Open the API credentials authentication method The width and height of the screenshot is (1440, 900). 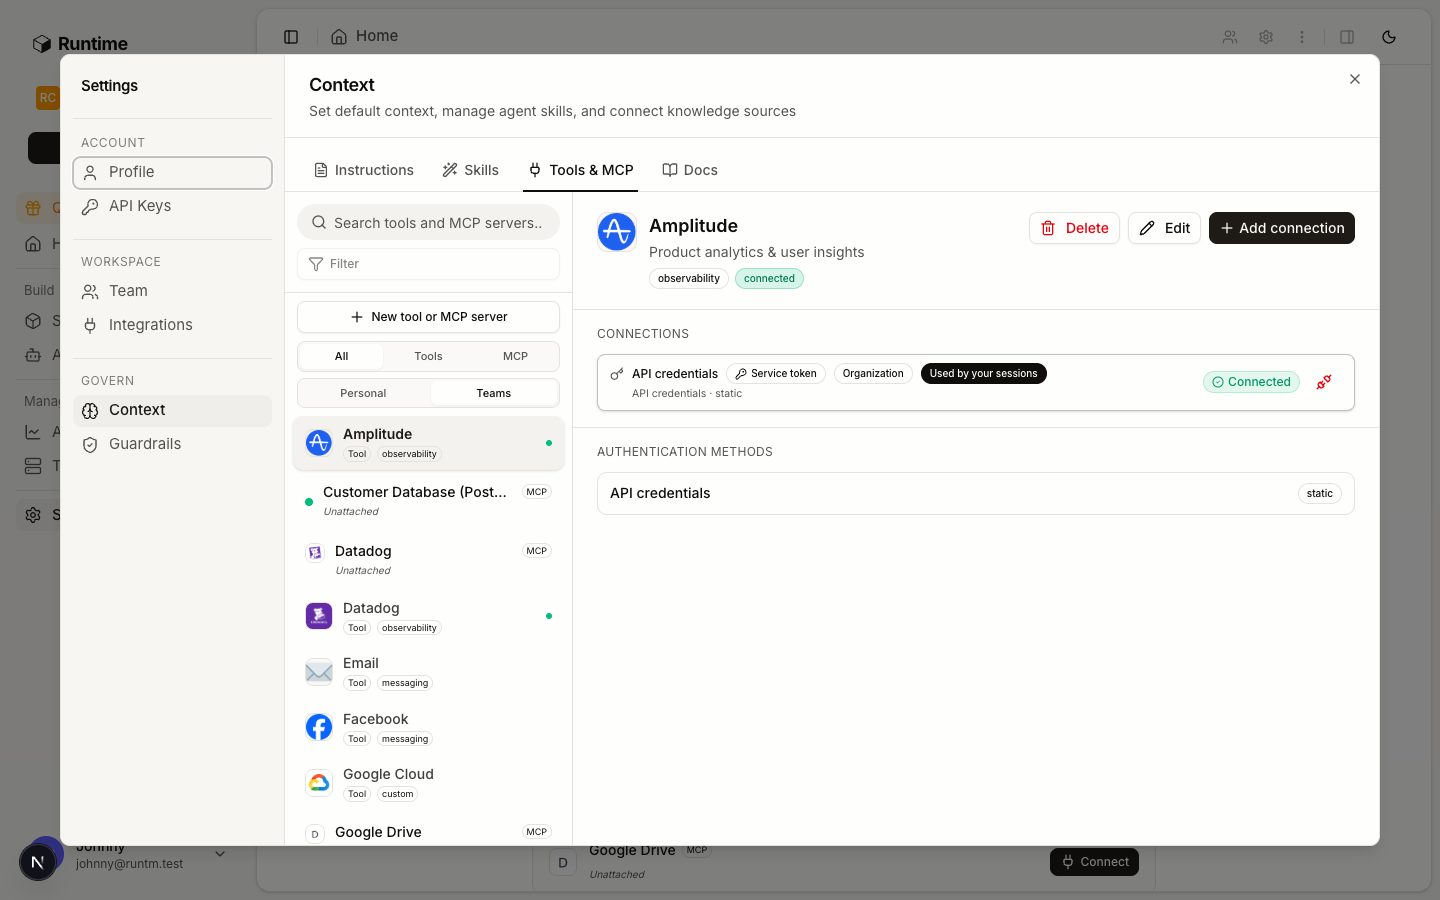(x=976, y=493)
